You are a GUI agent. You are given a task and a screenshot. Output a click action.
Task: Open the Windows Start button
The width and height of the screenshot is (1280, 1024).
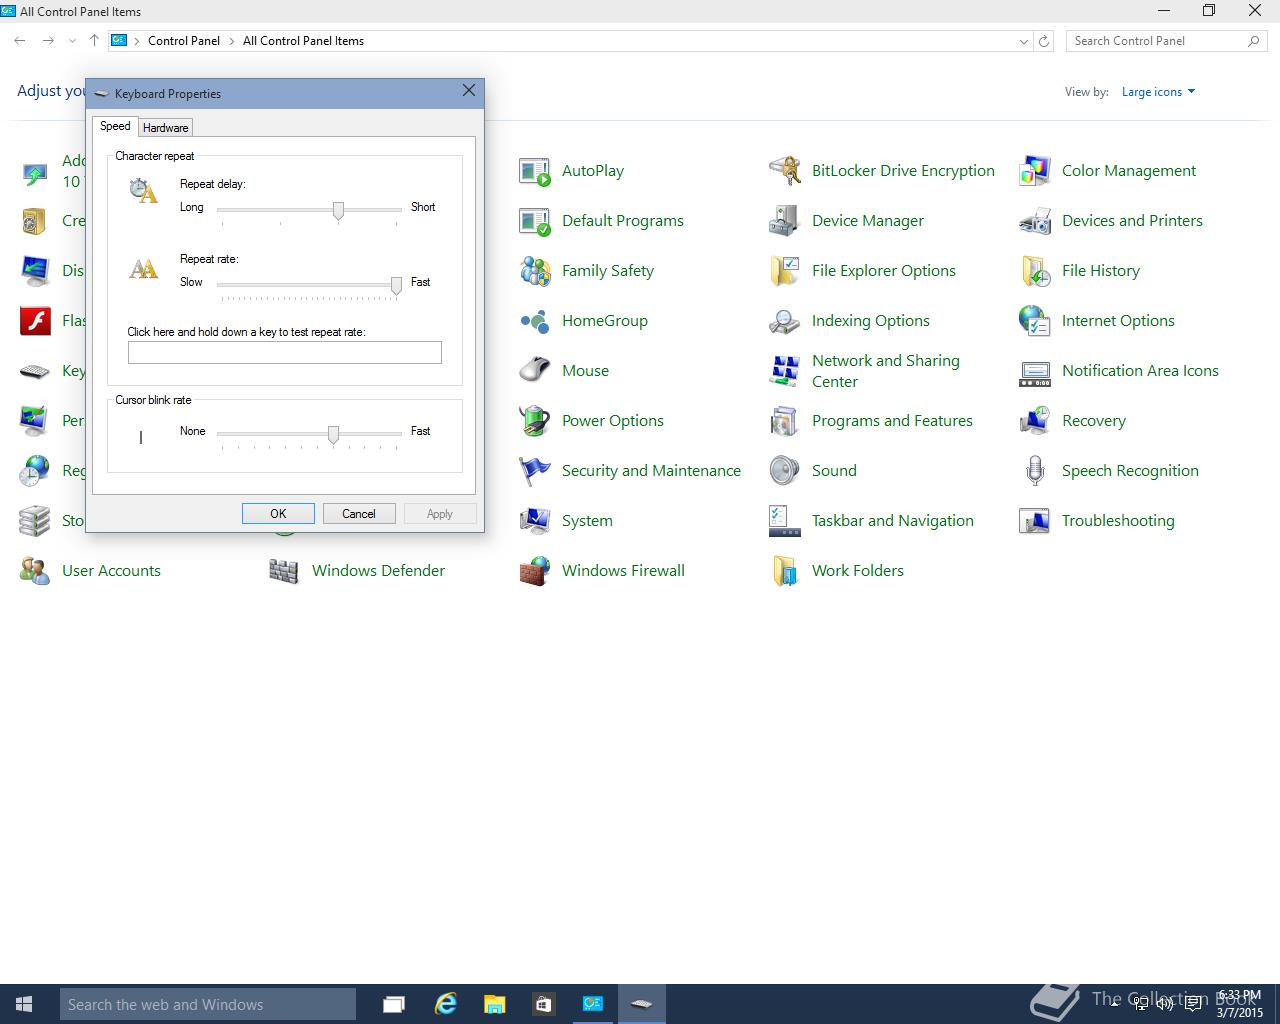click(24, 1004)
